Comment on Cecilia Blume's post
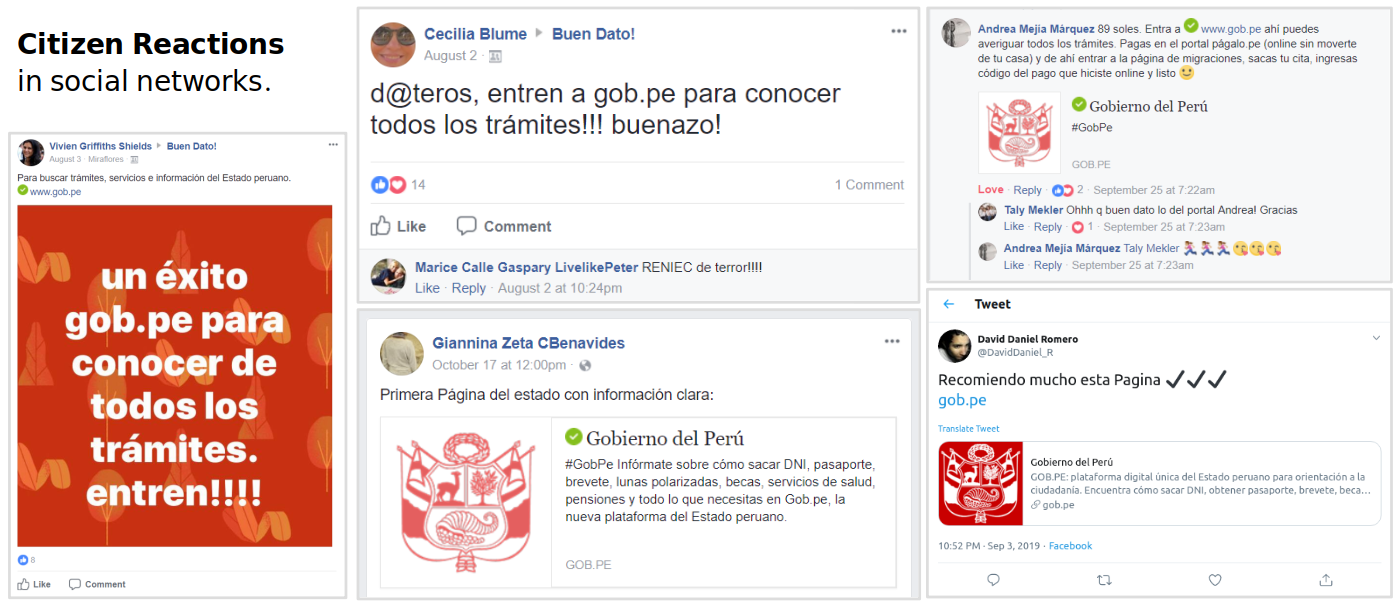Screen dimensions: 1400x604 tap(504, 226)
